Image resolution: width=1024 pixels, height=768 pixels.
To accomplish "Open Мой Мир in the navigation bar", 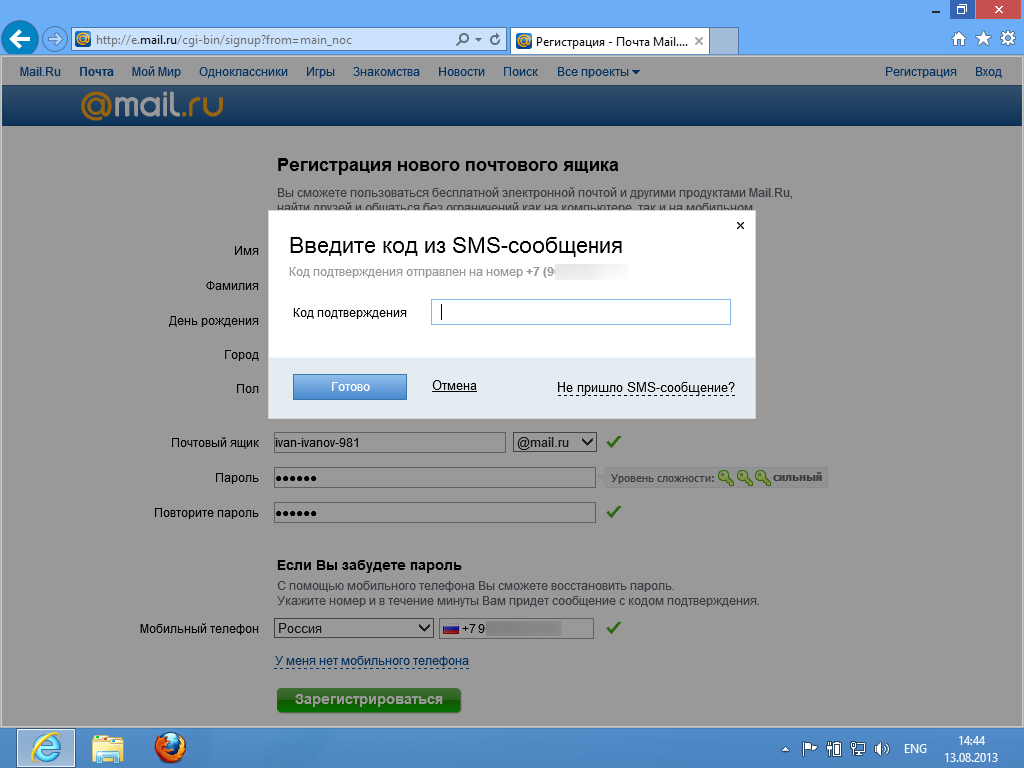I will (x=156, y=72).
